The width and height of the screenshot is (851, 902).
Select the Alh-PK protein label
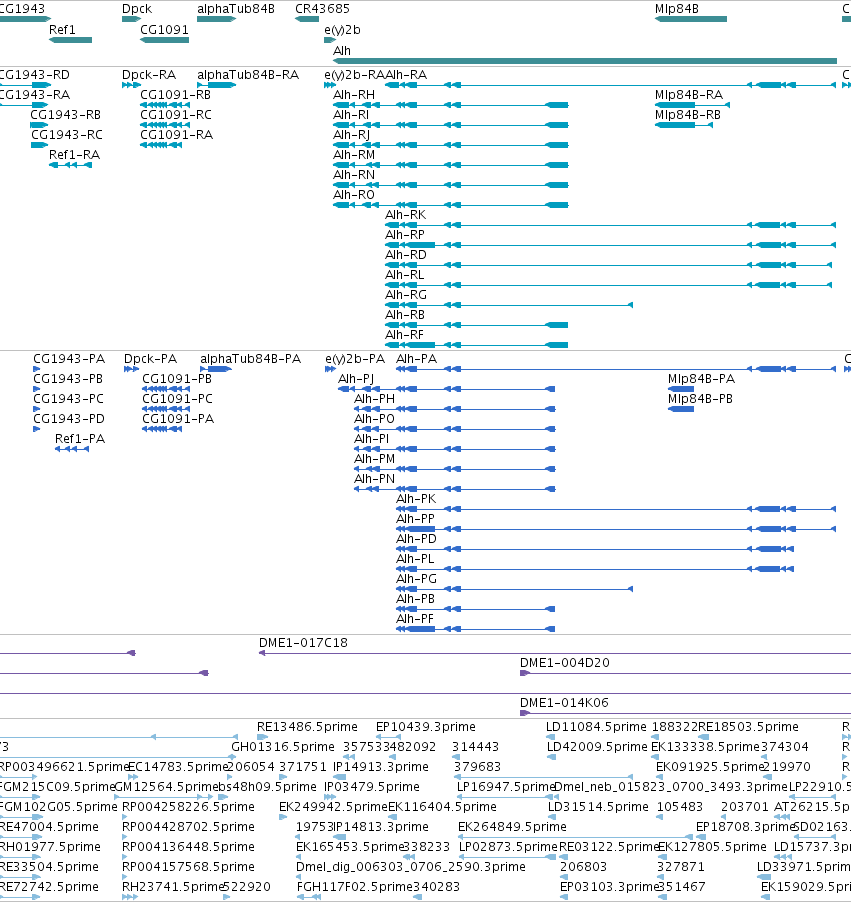tap(416, 499)
